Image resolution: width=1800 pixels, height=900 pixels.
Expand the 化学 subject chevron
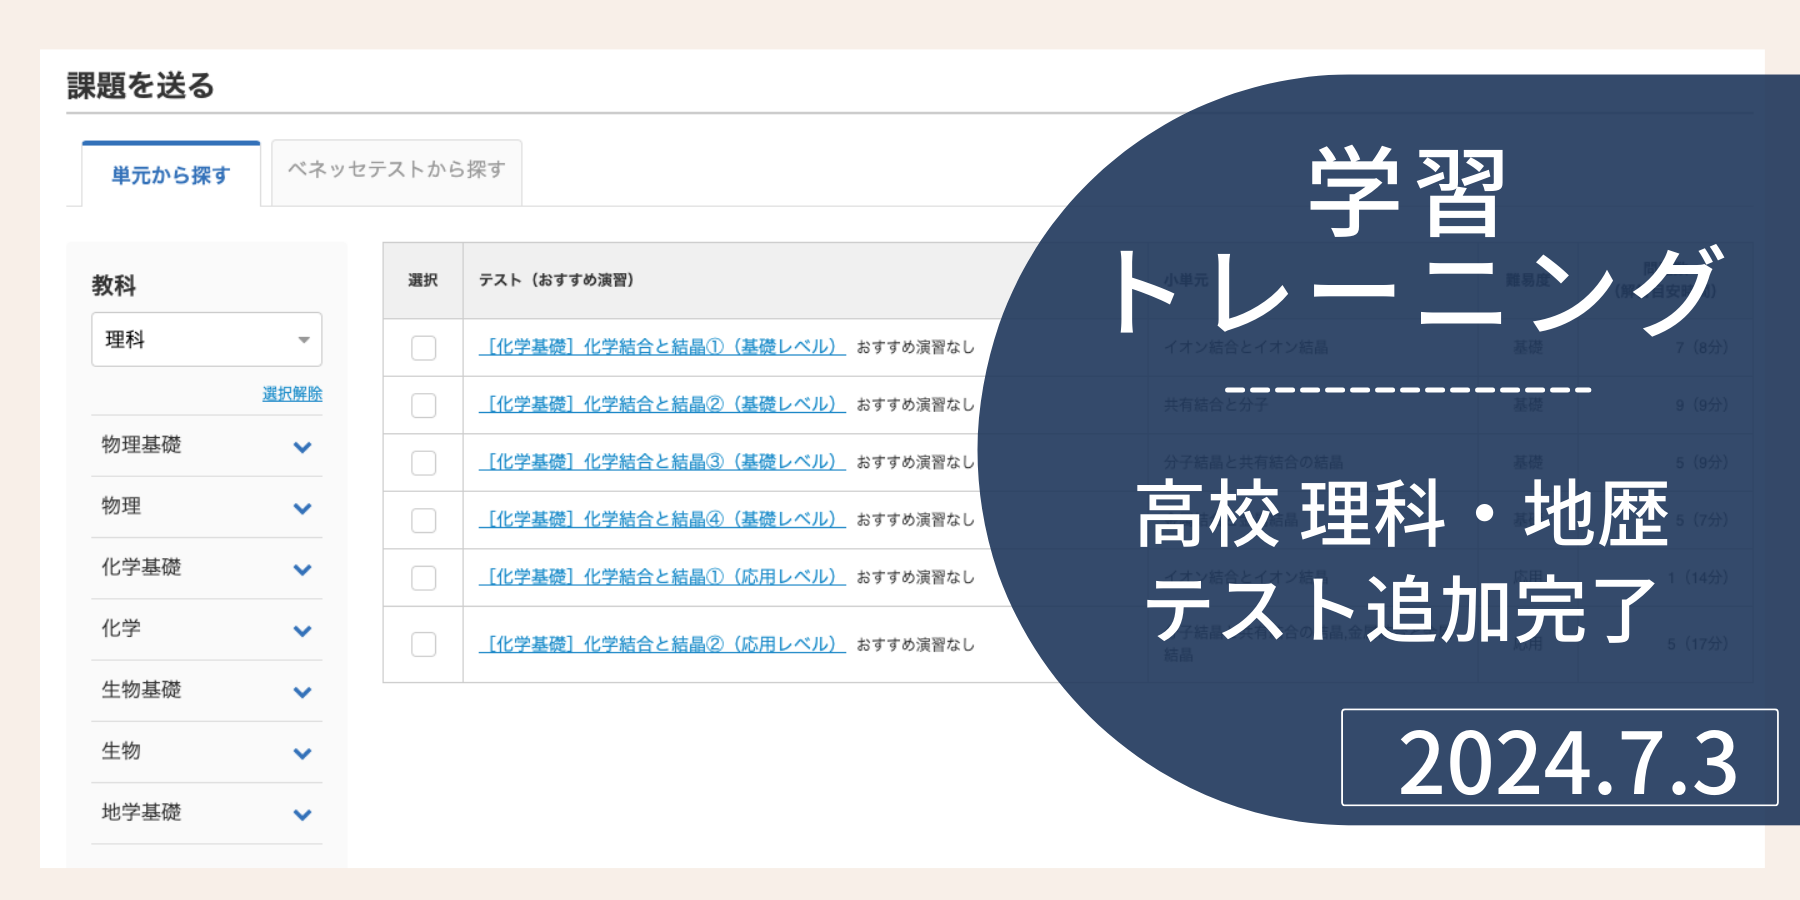(303, 631)
